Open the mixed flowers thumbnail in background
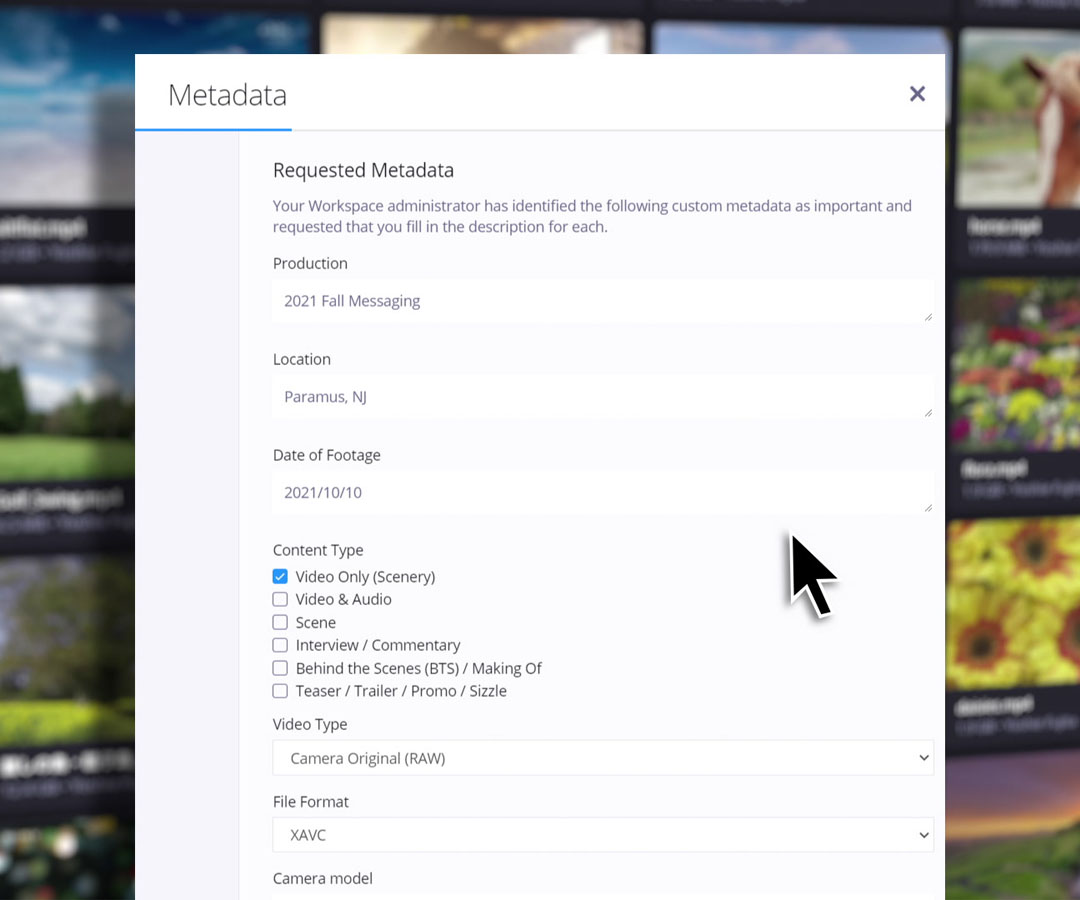Image resolution: width=1080 pixels, height=900 pixels. click(1014, 365)
